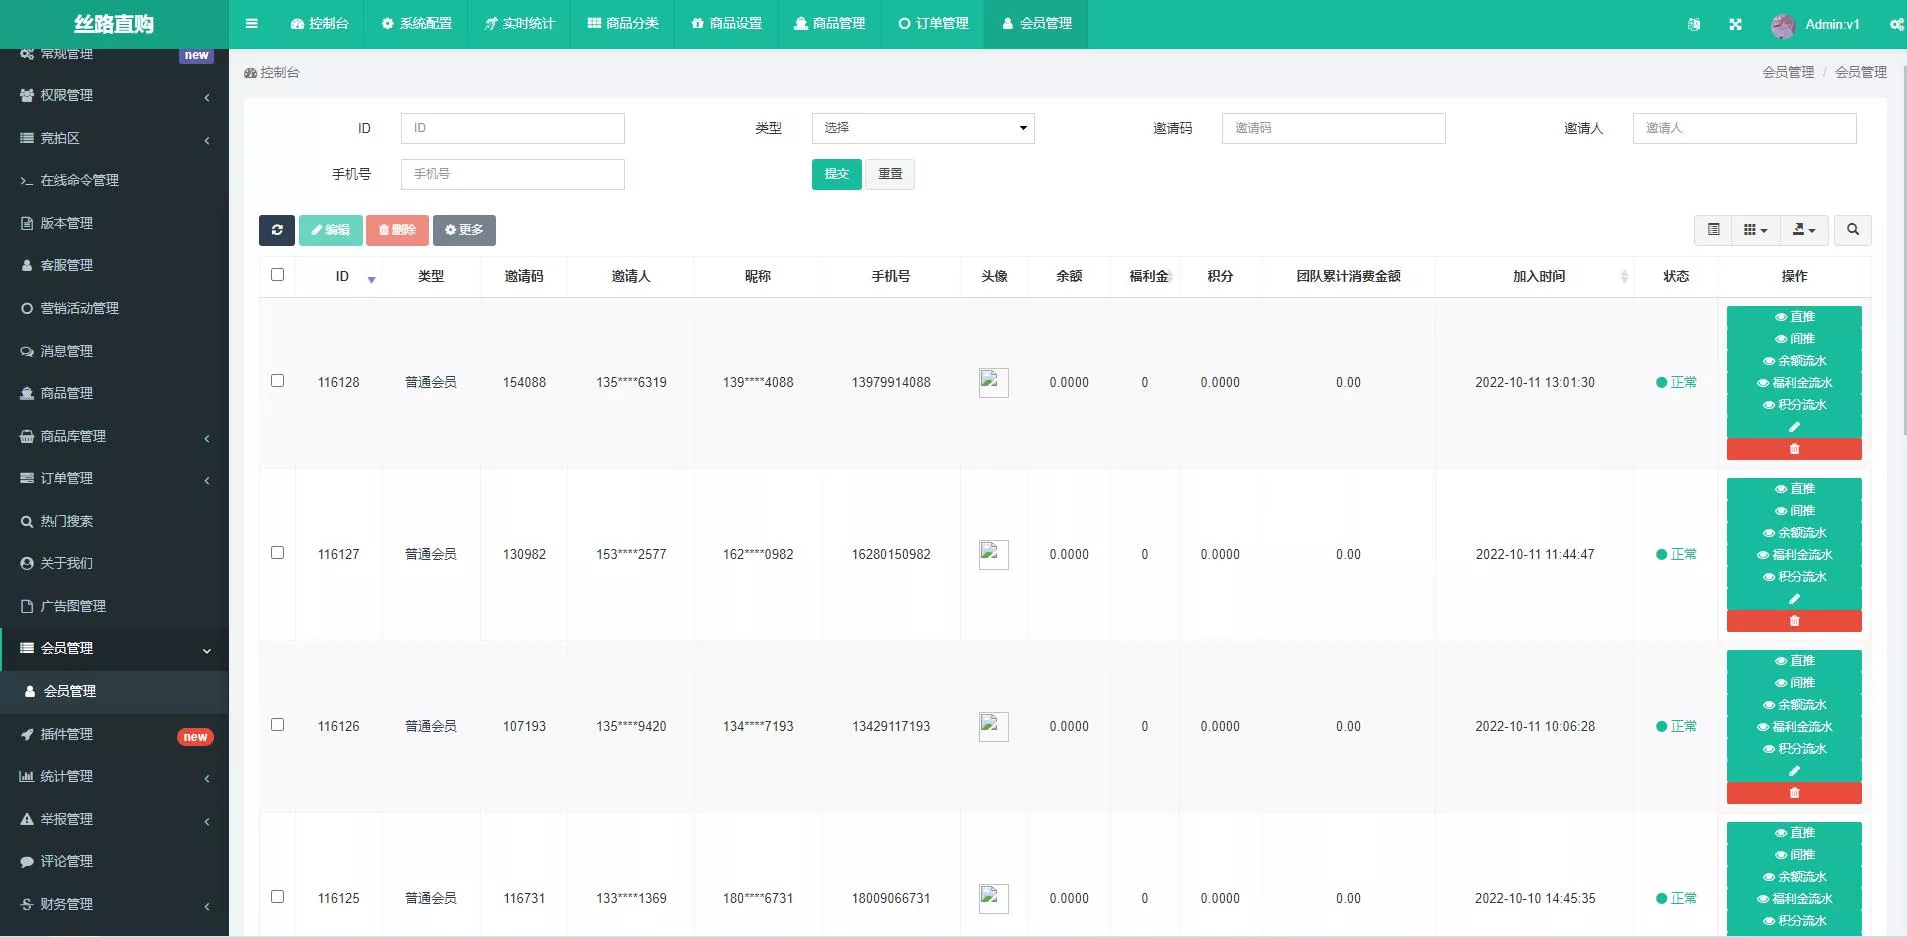
Task: Open the column display grid dropdown
Action: coord(1756,230)
